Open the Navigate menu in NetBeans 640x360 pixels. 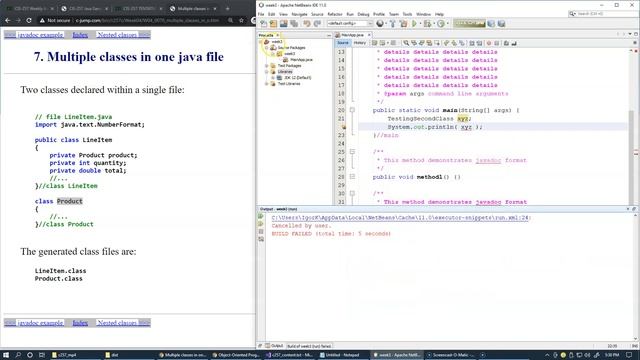(299, 14)
